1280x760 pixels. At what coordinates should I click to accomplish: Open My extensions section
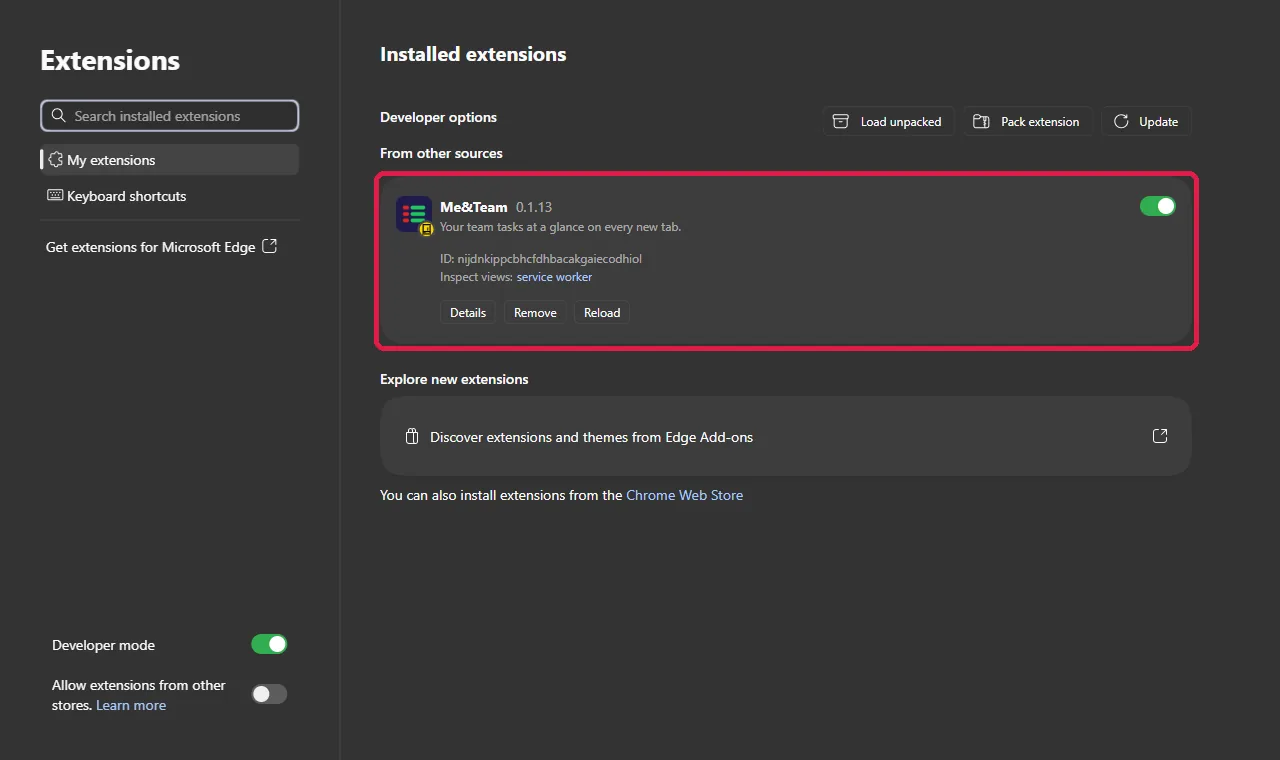170,160
